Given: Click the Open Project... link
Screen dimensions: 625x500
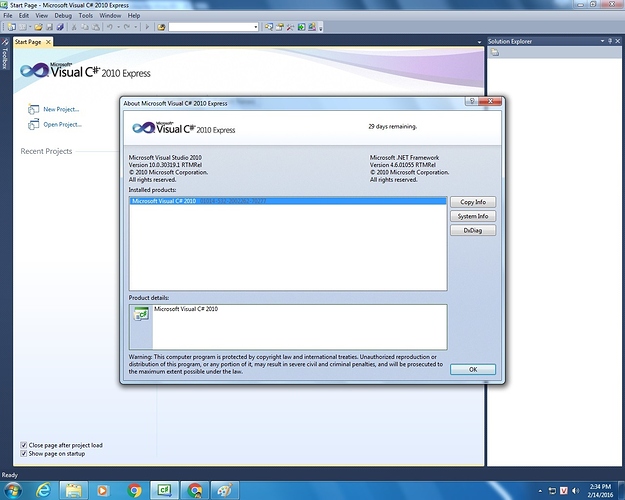Looking at the screenshot, I should coord(63,124).
